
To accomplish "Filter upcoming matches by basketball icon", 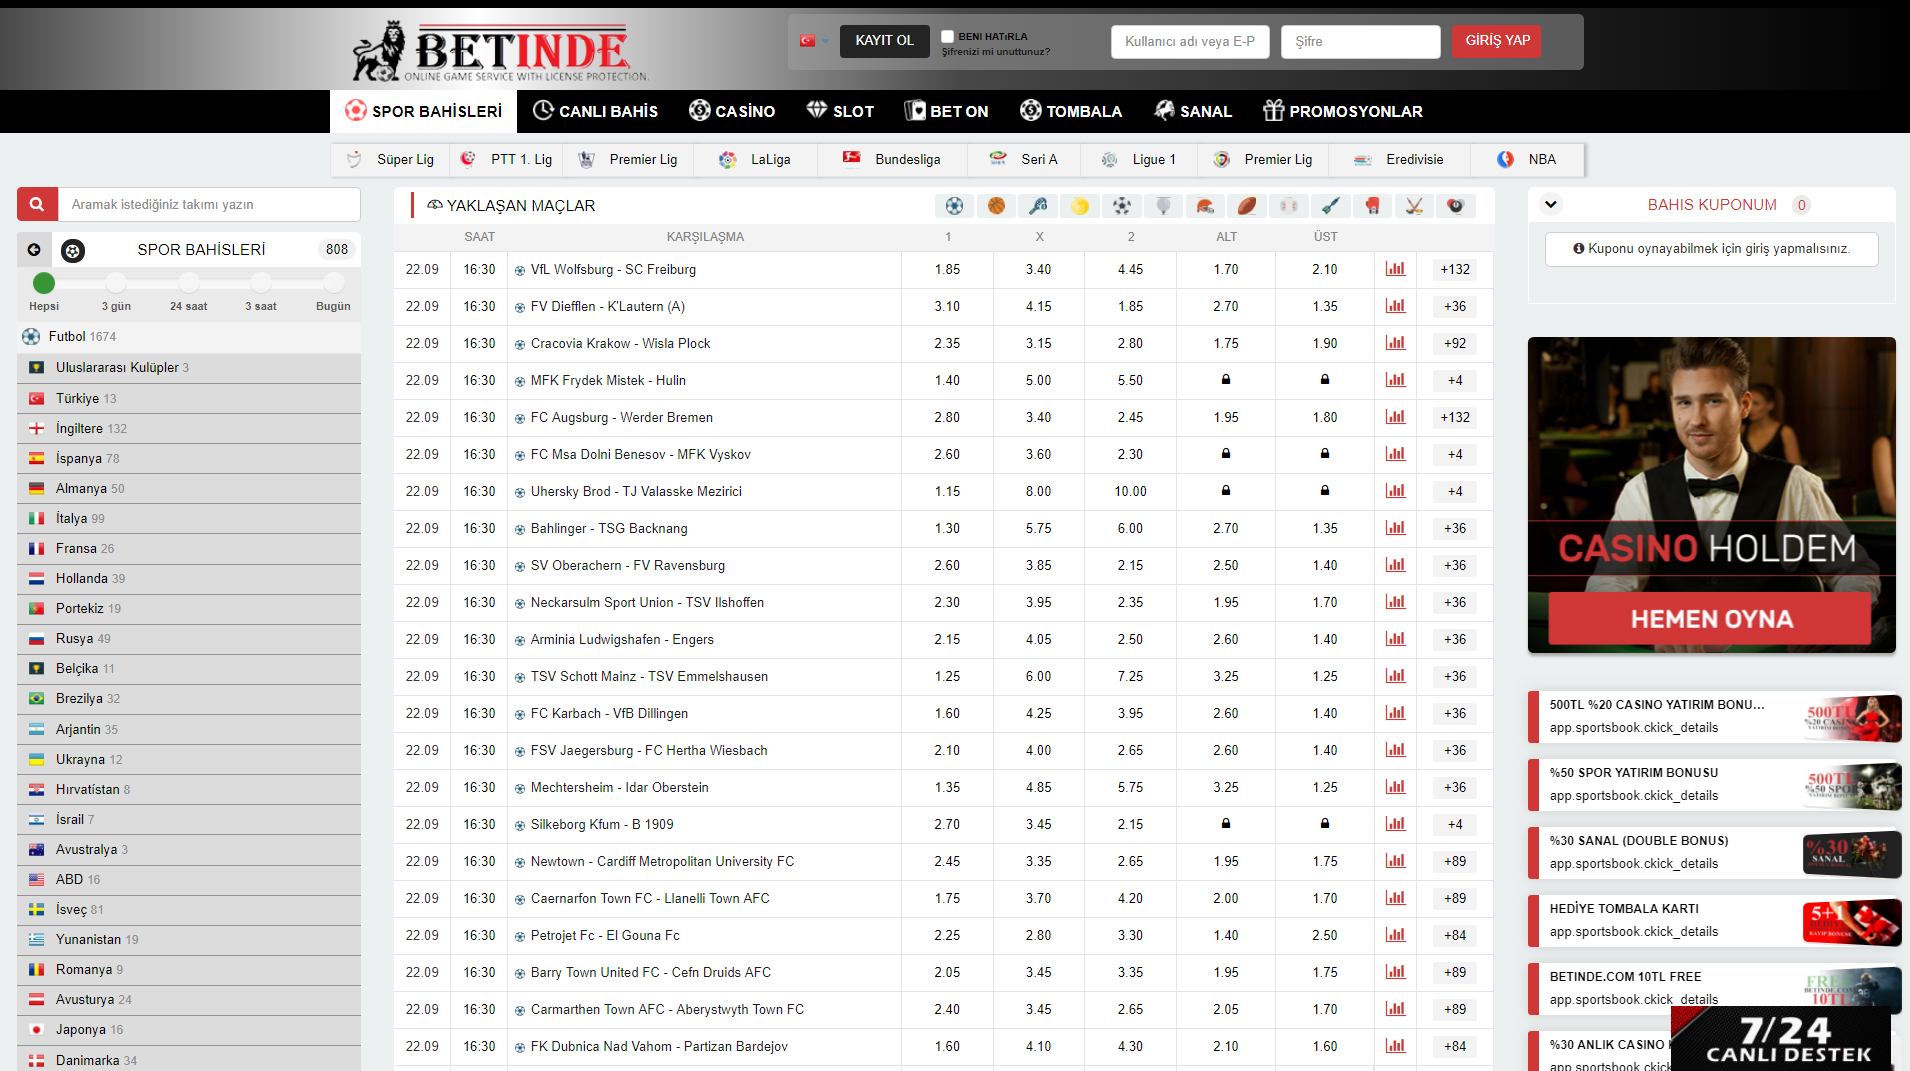I will click(996, 206).
